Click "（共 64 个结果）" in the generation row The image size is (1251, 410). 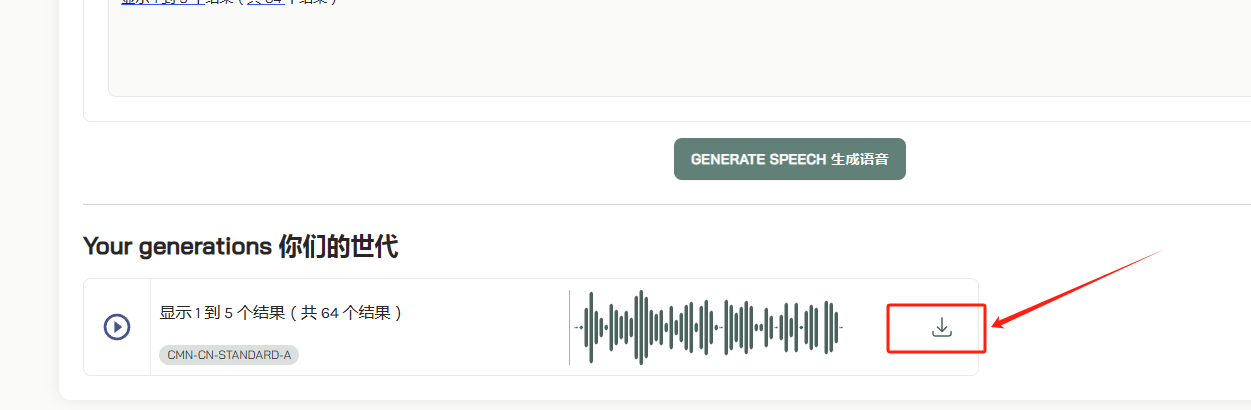pyautogui.click(x=345, y=313)
